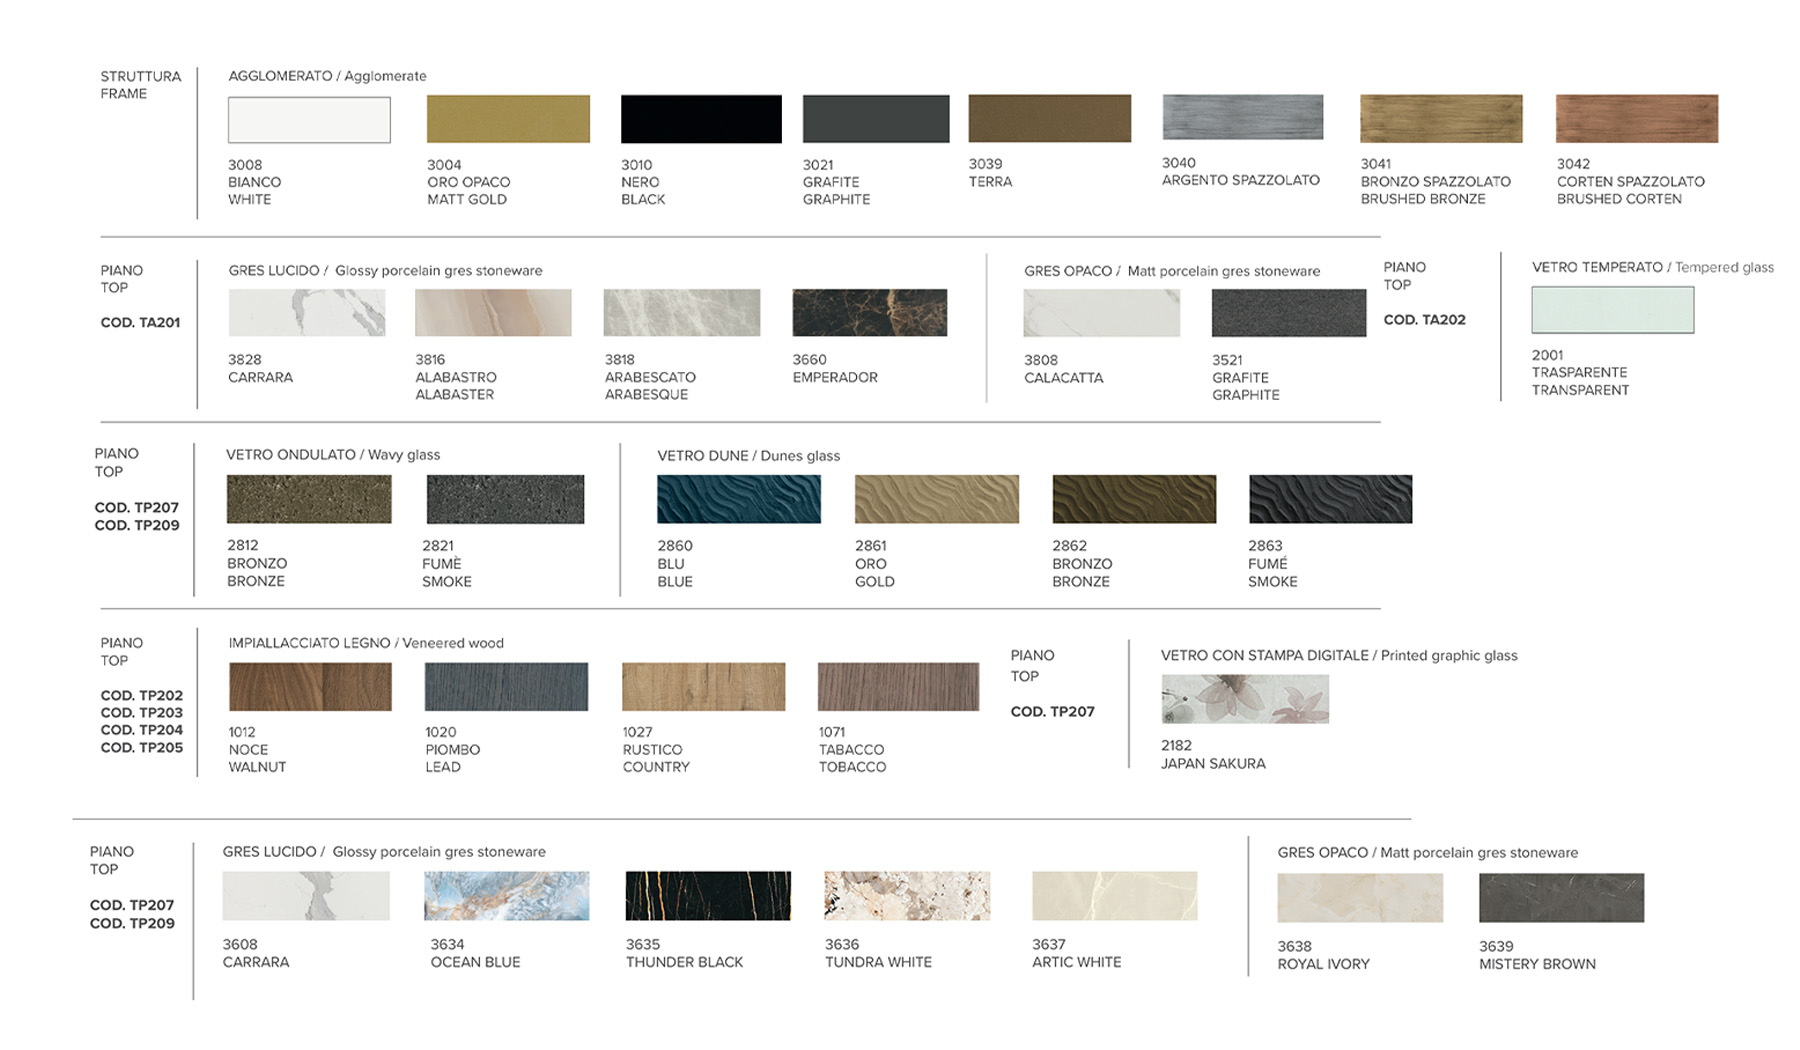Click the 3828 Carrara glossy stoneware sample
1800x1050 pixels.
click(x=307, y=313)
